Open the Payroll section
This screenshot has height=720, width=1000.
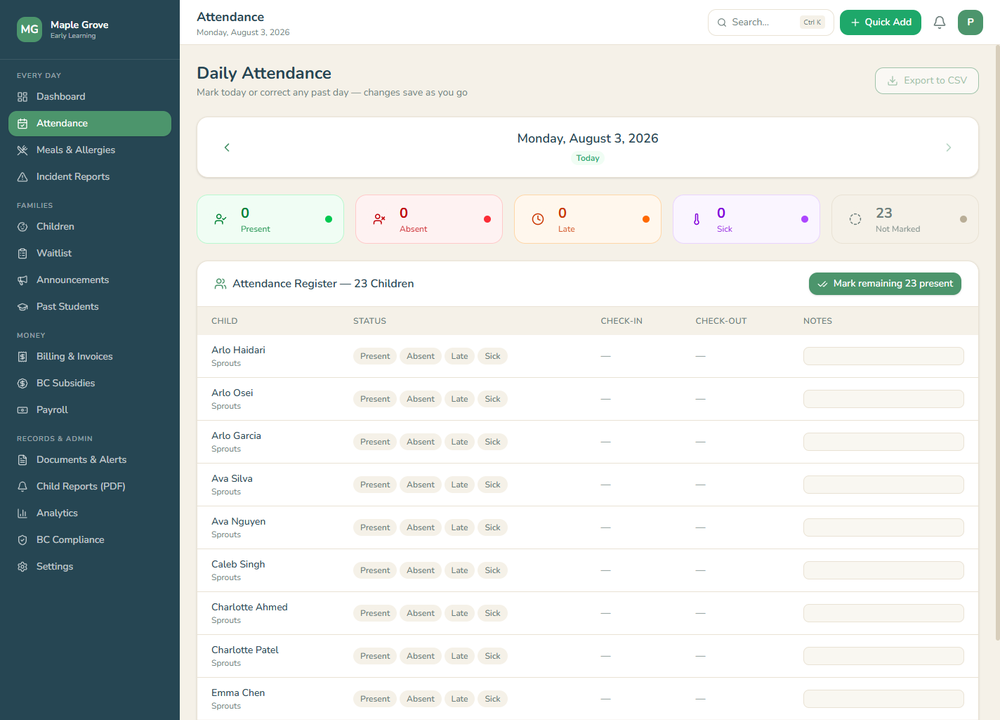[x=89, y=411]
